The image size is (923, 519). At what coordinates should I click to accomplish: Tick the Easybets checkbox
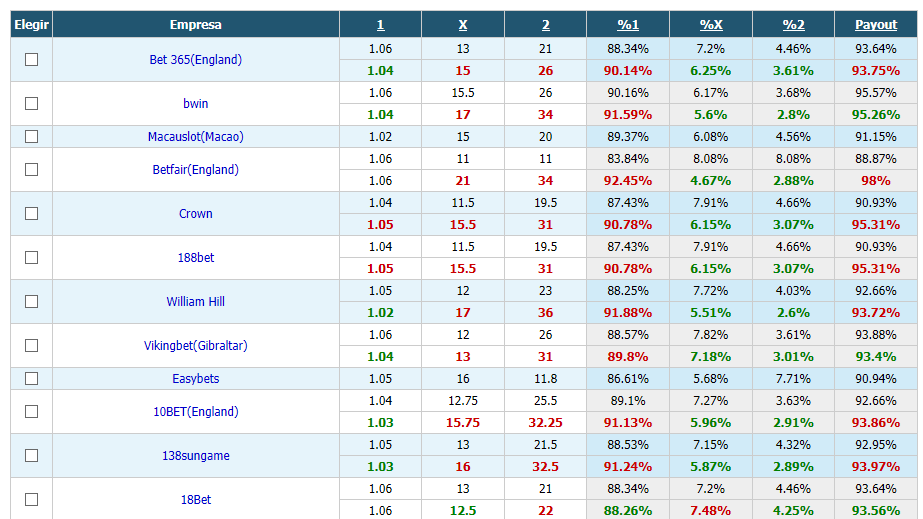32,378
